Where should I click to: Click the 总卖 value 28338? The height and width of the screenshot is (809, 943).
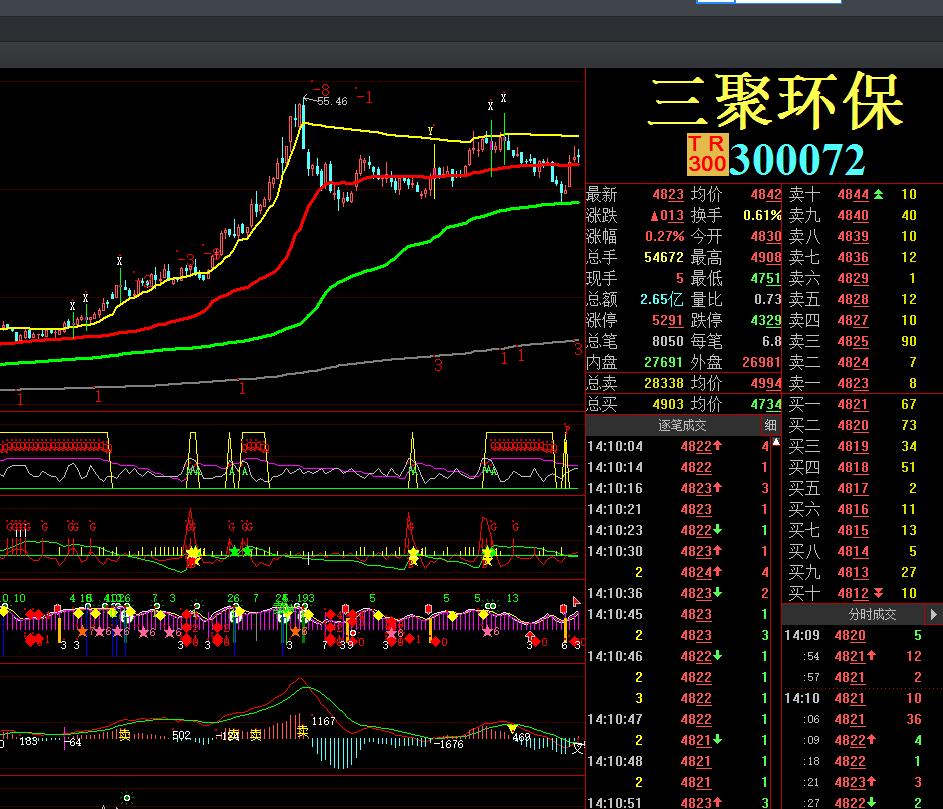click(663, 384)
